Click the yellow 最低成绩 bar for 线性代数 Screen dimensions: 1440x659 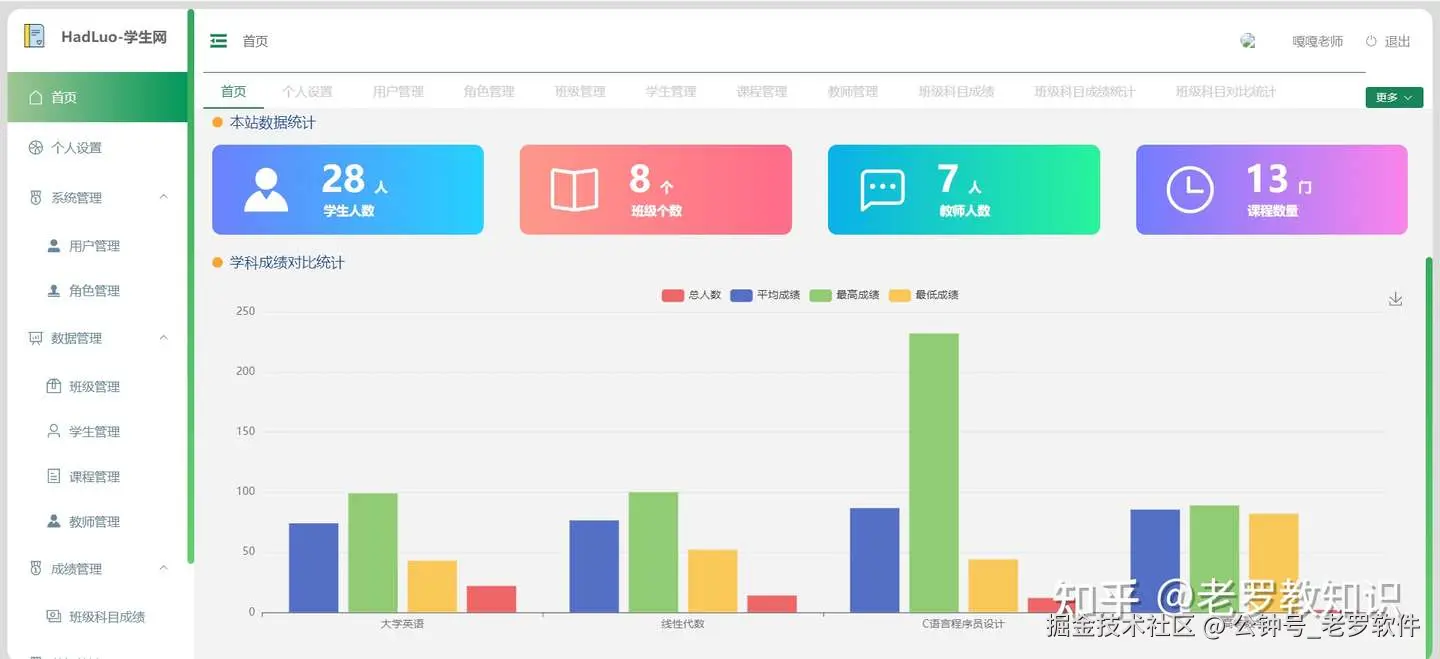(713, 581)
